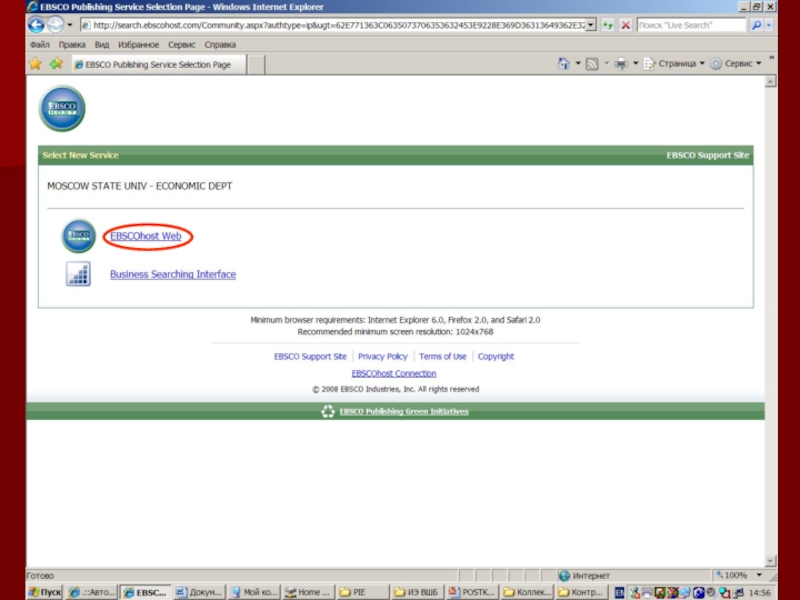800x600 pixels.
Task: Open the Сервис toolbar gear menu
Action: [736, 64]
